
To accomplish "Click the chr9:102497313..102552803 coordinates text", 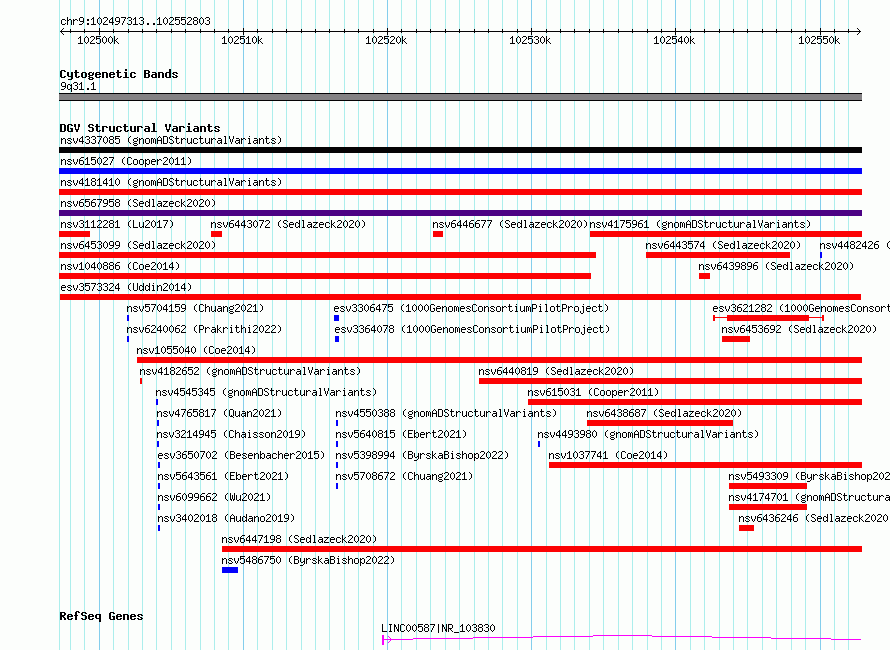I will 135,21.
